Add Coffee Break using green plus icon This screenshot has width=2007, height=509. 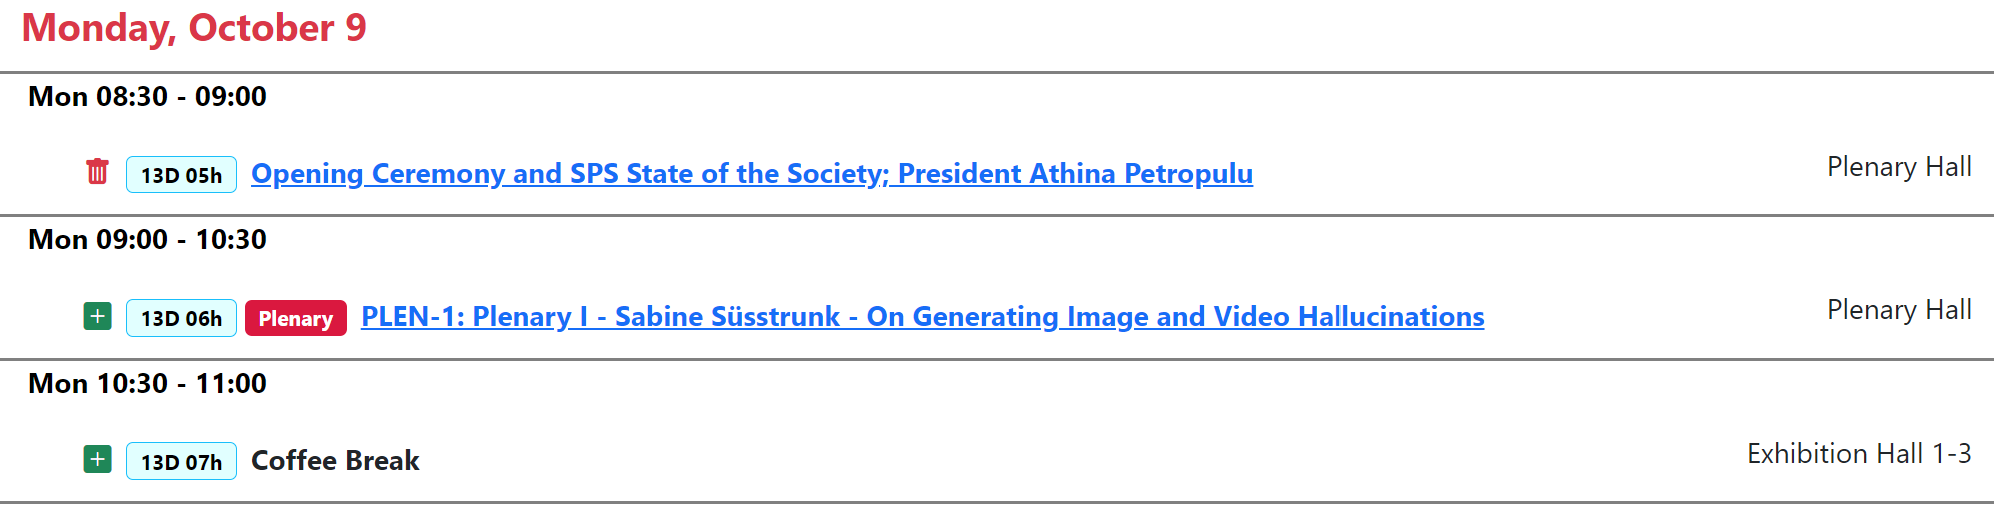(97, 460)
